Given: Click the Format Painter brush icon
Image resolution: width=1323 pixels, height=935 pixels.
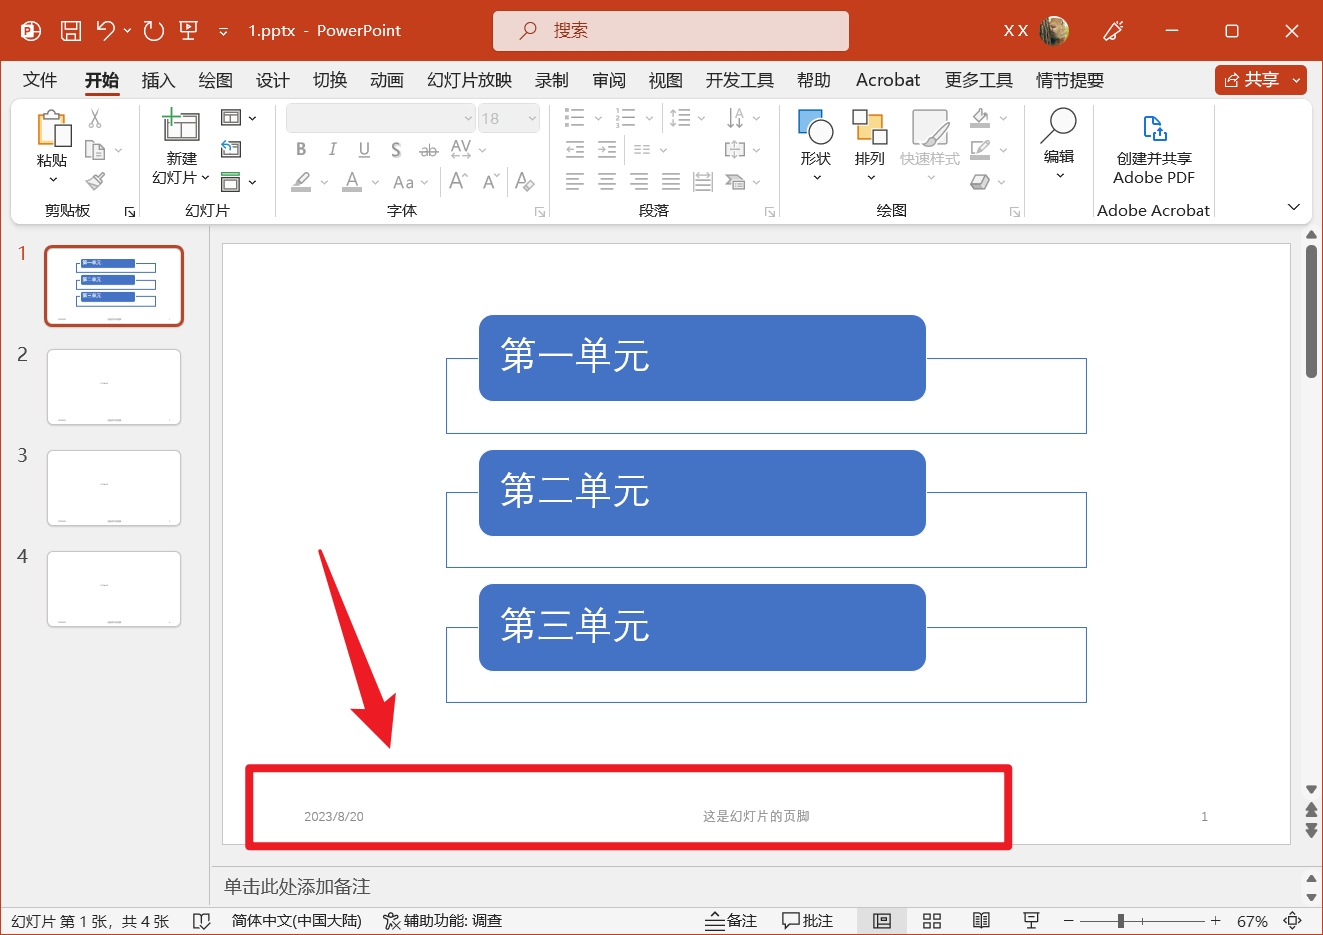Looking at the screenshot, I should coord(95,181).
